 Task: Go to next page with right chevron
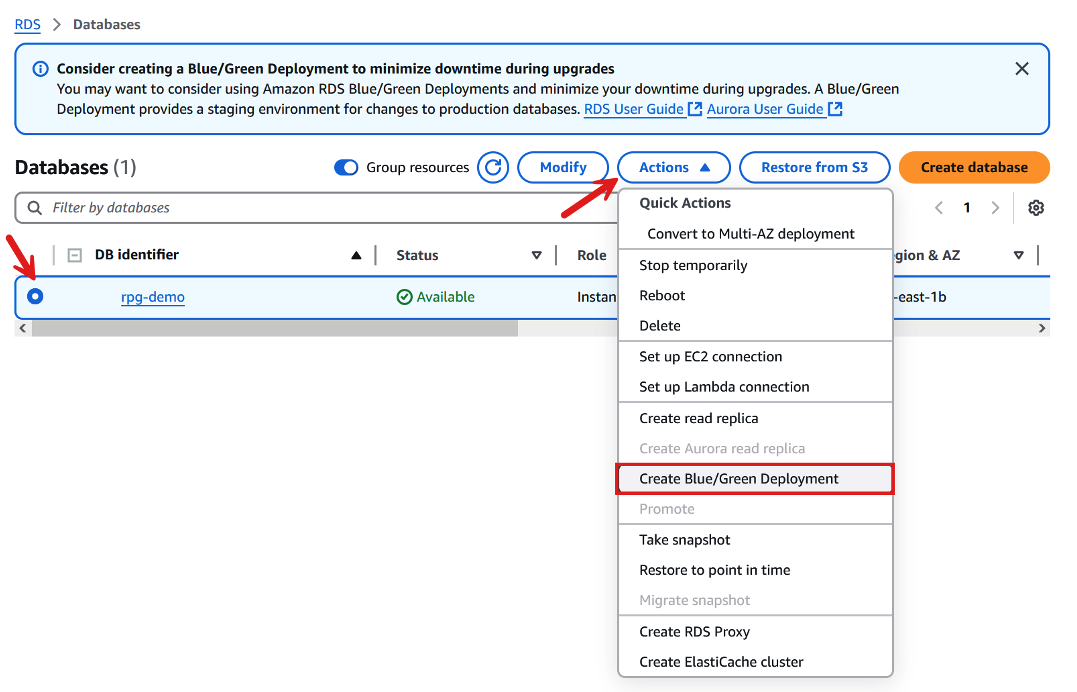(x=995, y=208)
